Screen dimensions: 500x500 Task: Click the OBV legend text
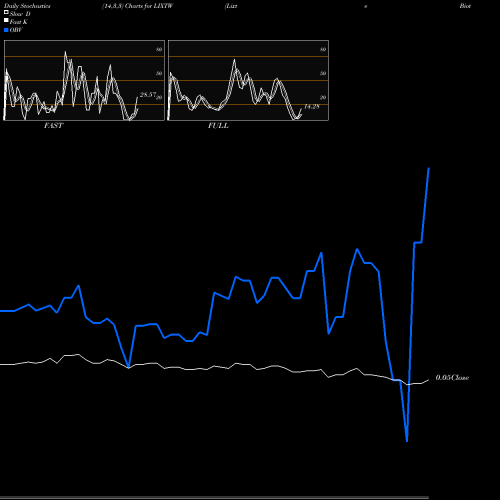(x=16, y=30)
